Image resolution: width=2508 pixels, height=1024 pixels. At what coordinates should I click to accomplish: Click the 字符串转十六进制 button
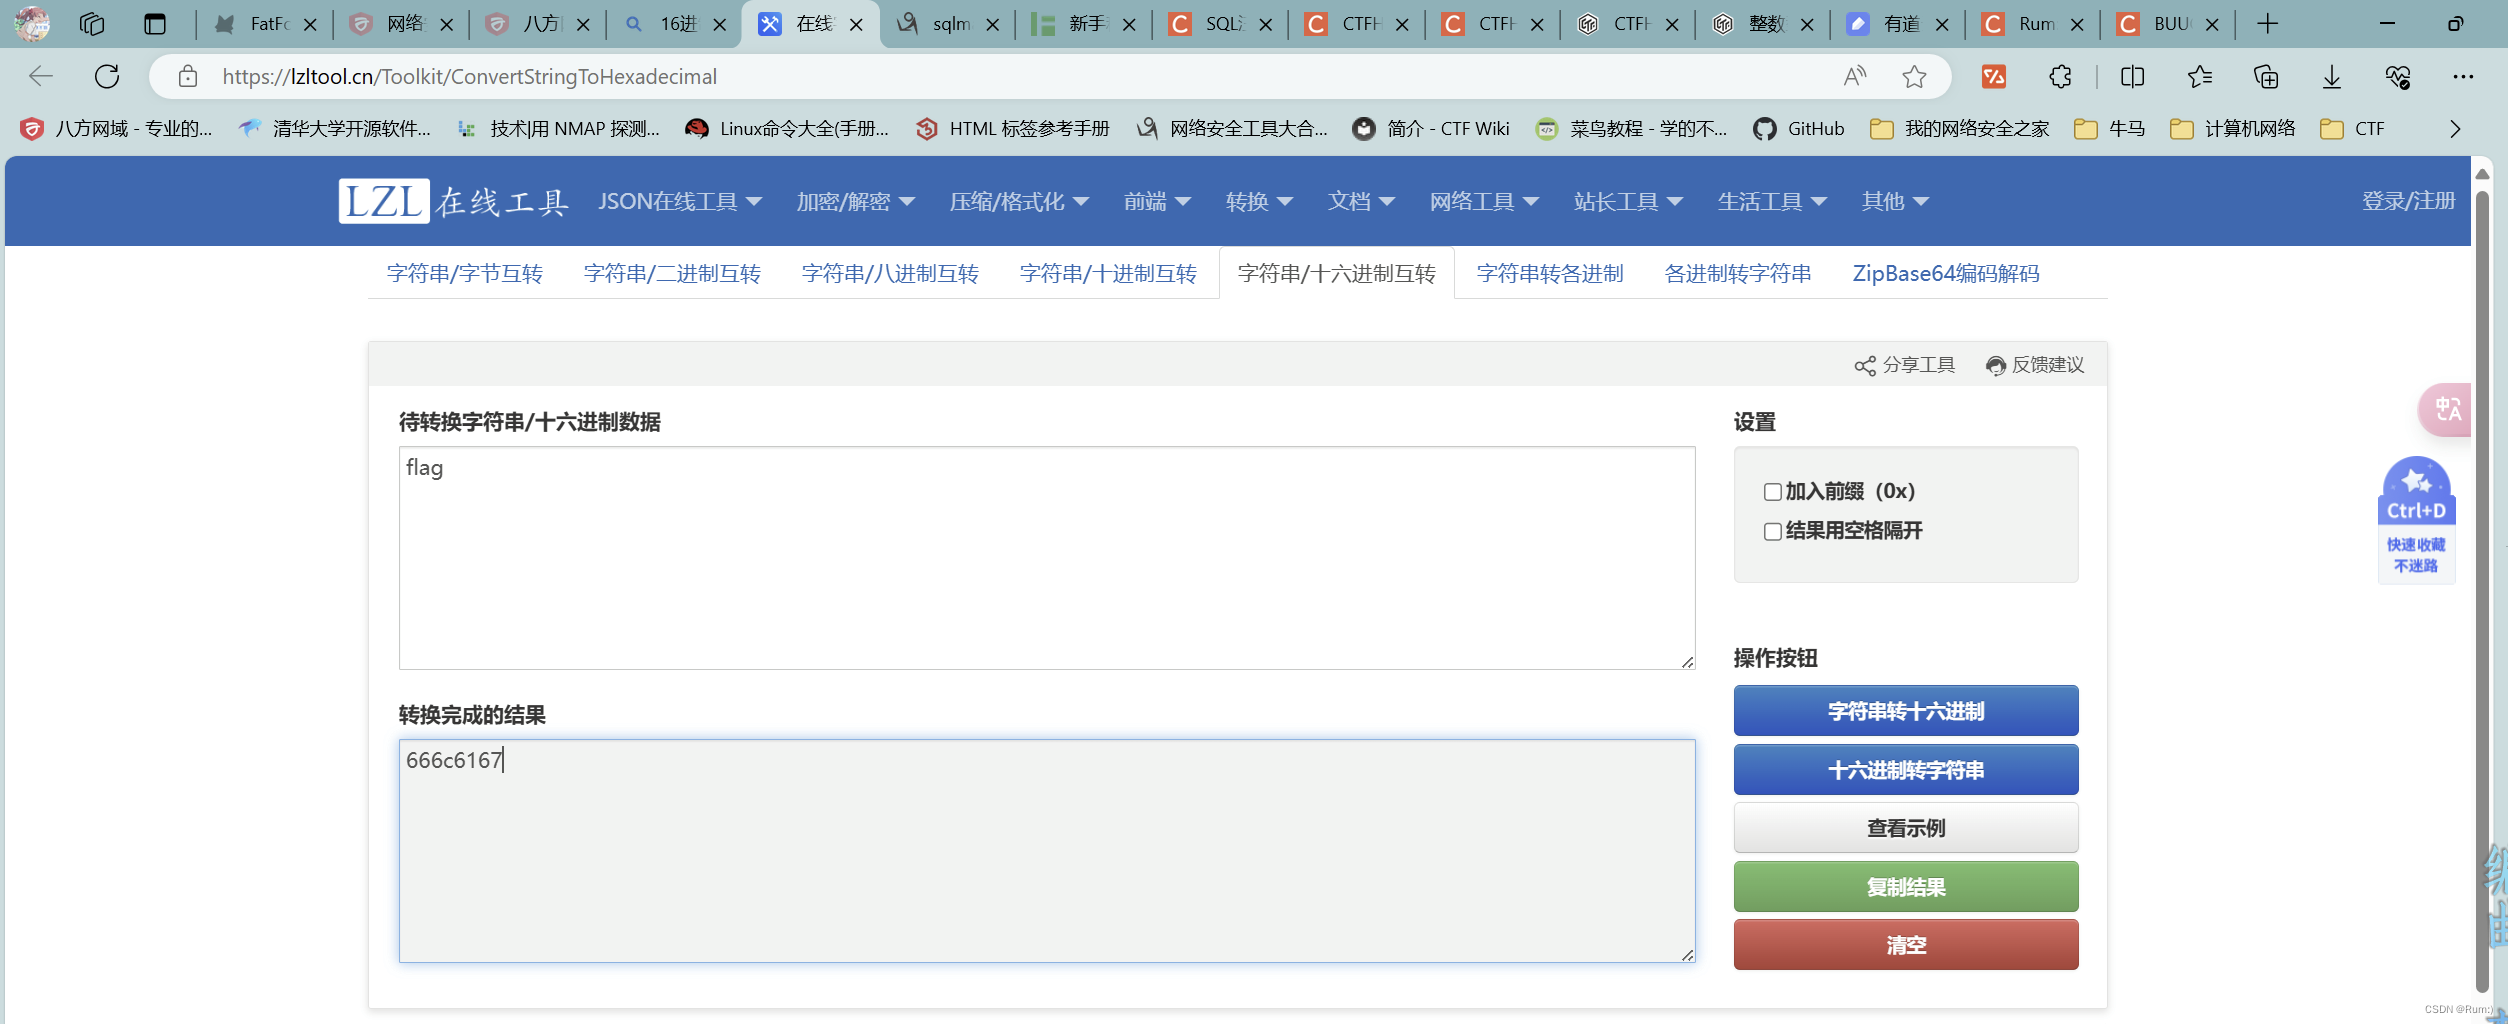tap(1906, 711)
